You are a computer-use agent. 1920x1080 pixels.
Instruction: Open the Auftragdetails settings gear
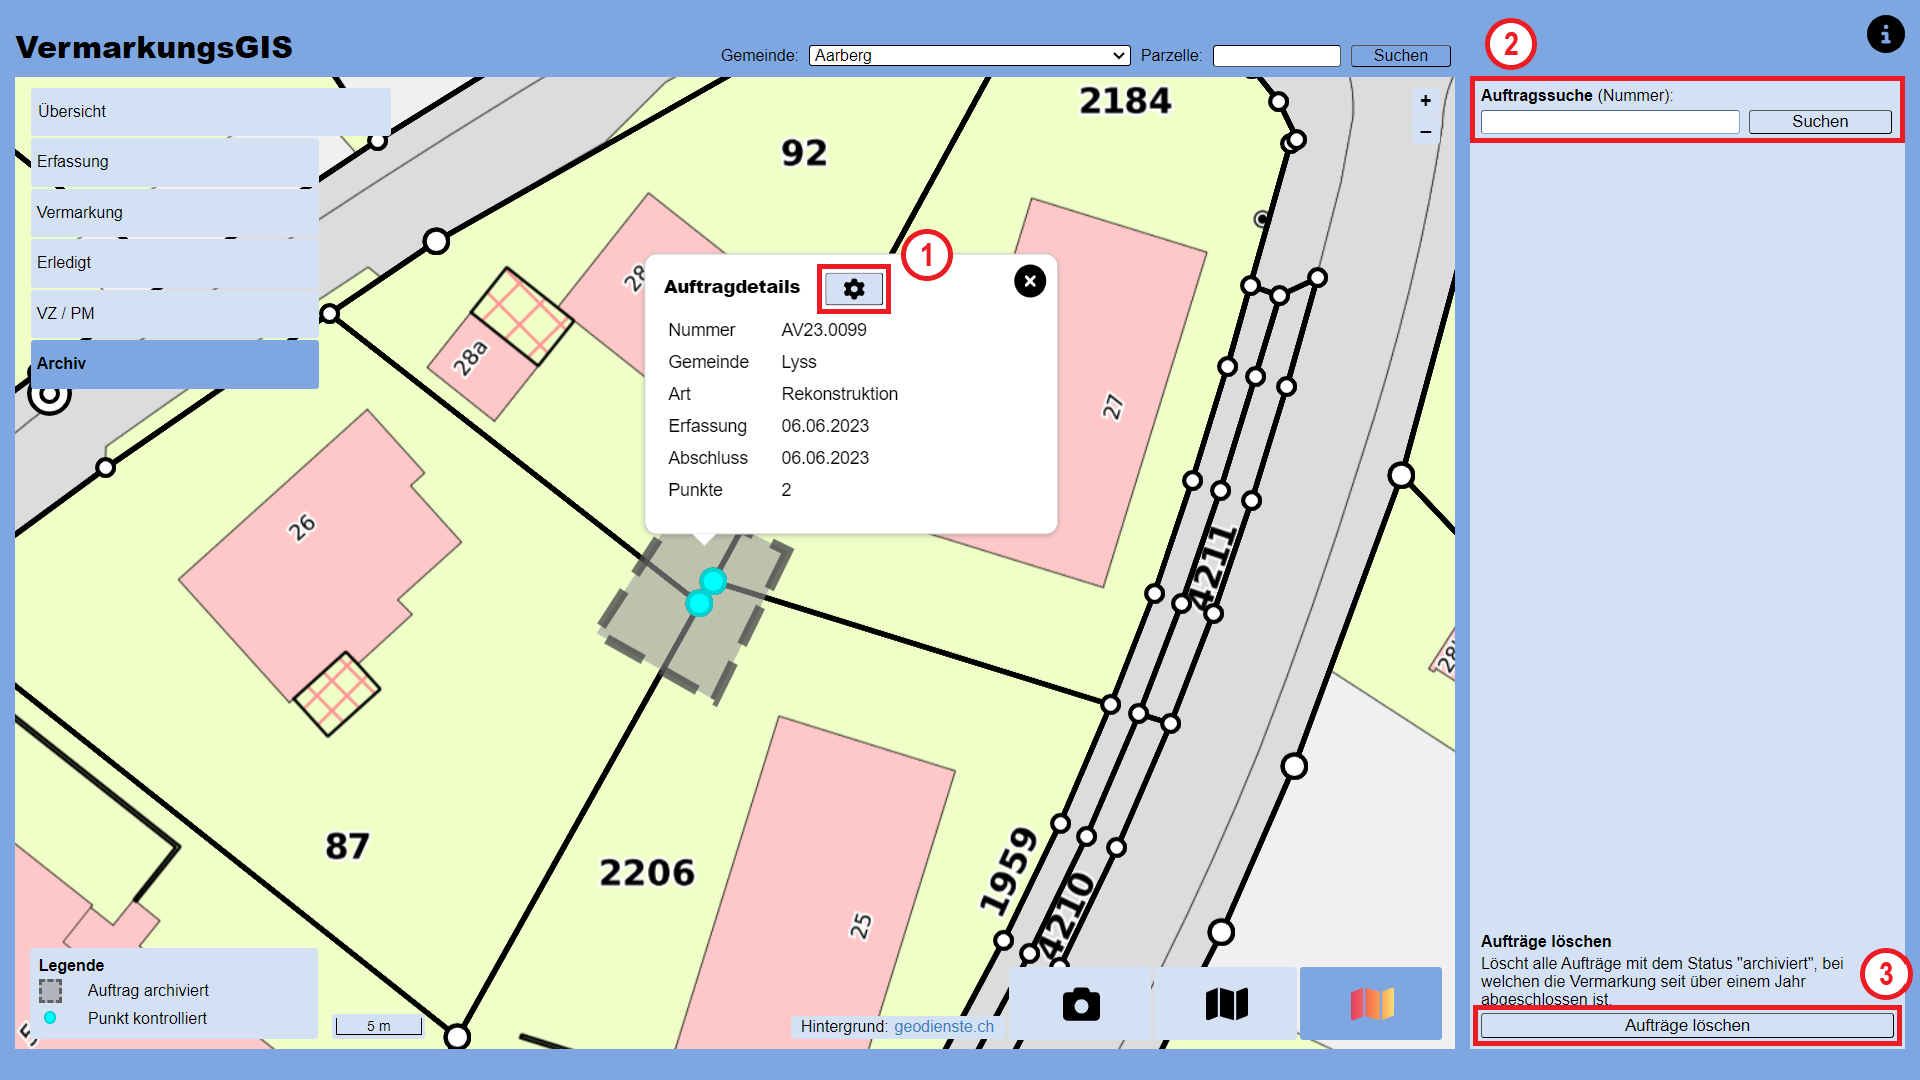[854, 289]
